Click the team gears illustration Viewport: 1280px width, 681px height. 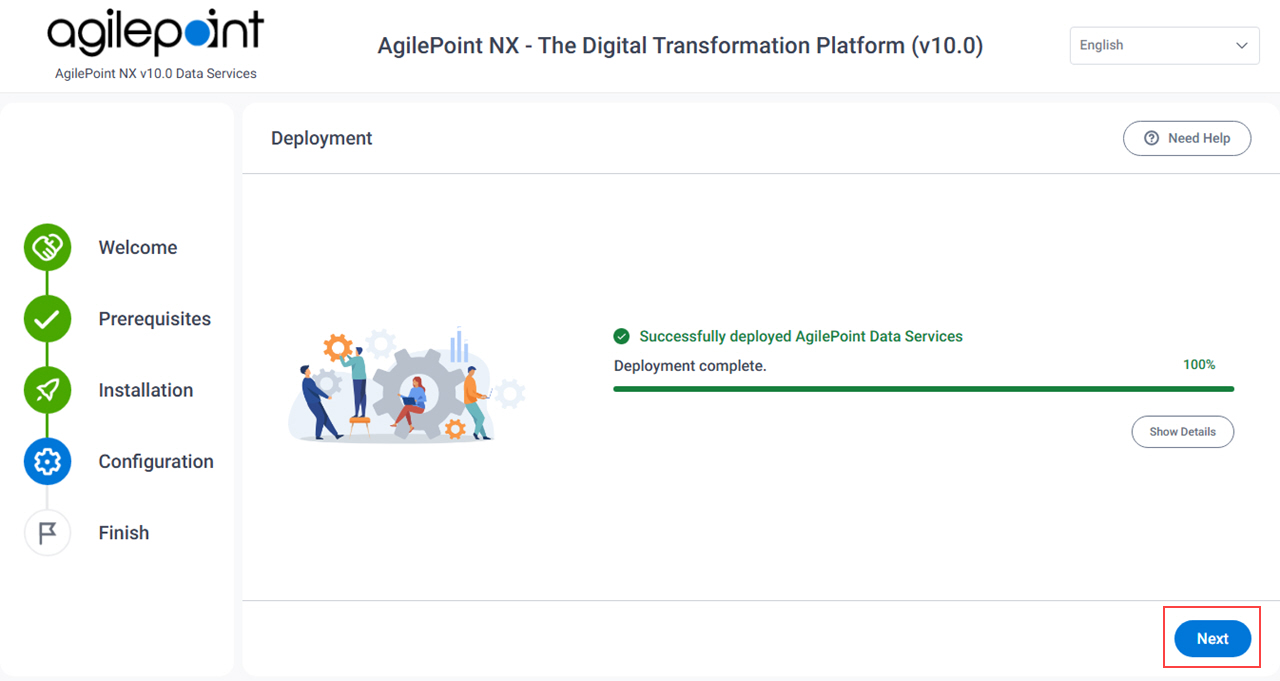click(407, 385)
